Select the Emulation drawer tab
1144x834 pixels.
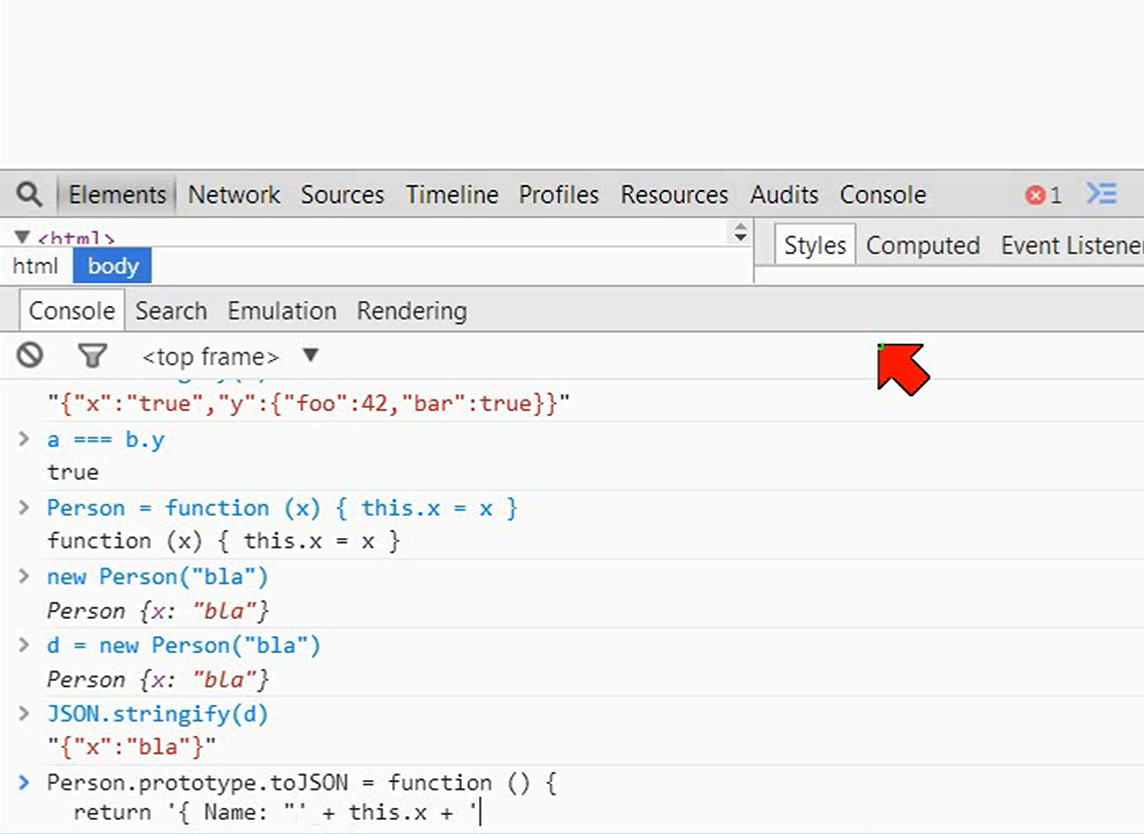click(x=282, y=311)
